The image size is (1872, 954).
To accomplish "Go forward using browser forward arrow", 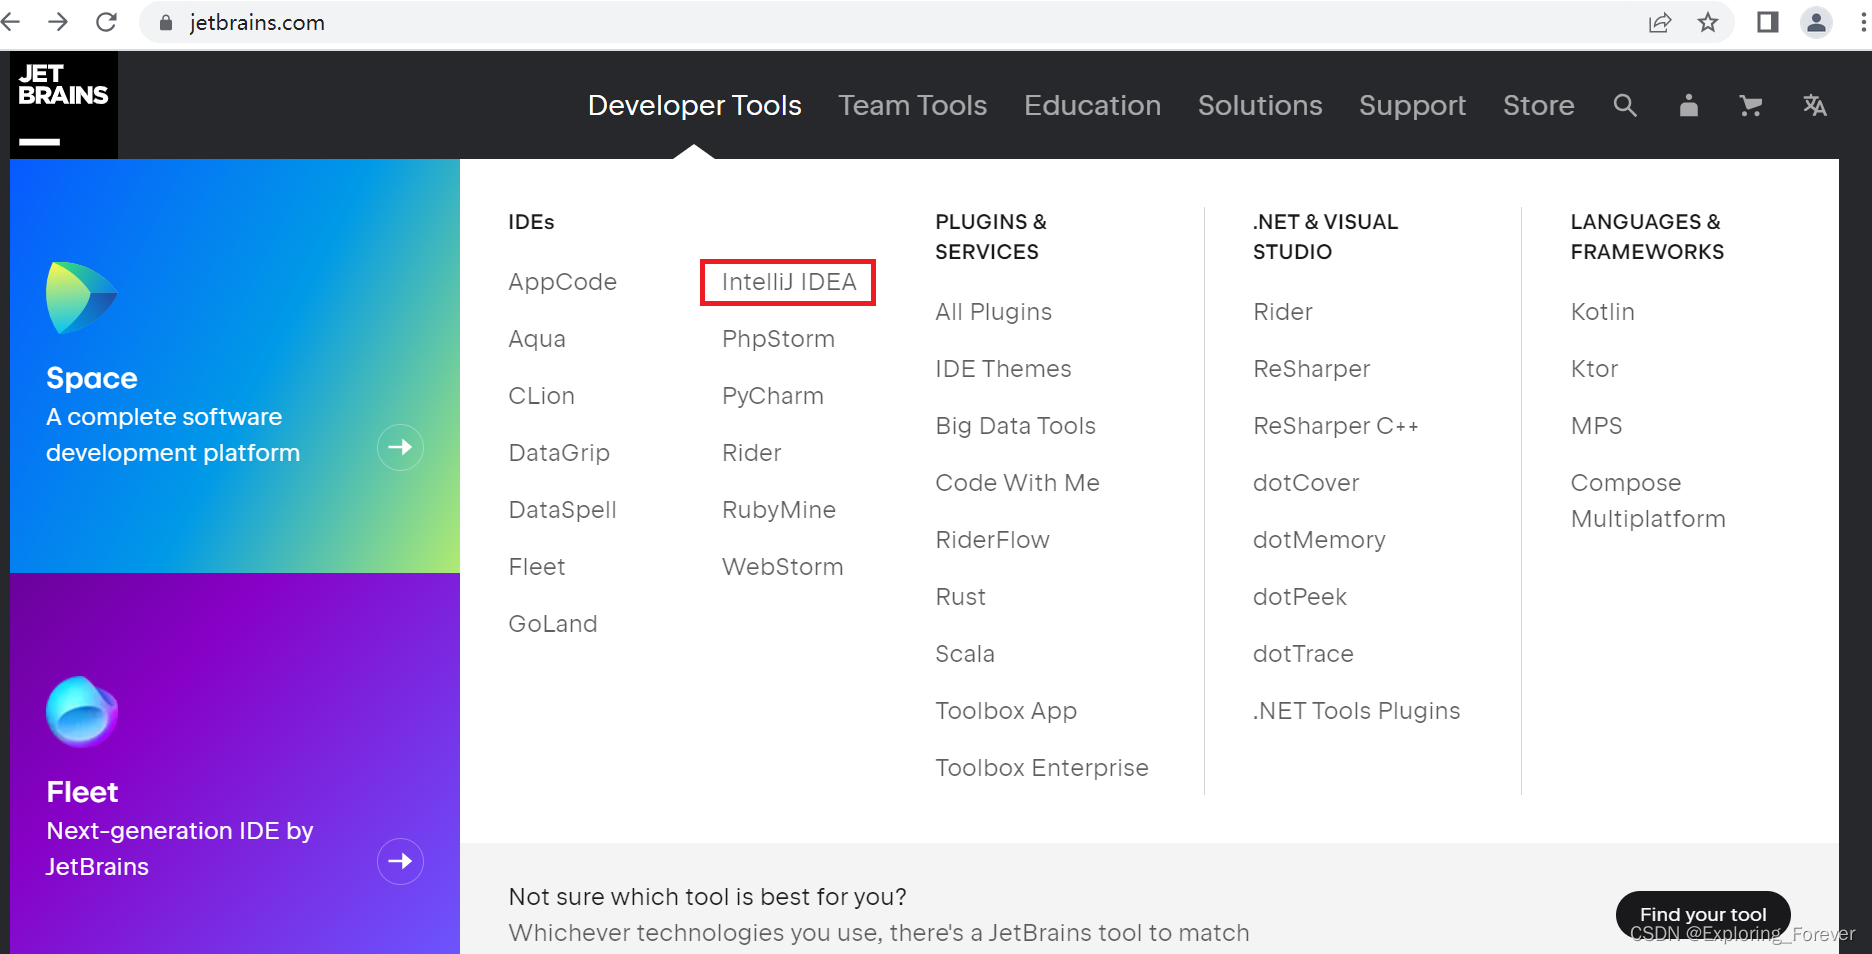I will 58,22.
